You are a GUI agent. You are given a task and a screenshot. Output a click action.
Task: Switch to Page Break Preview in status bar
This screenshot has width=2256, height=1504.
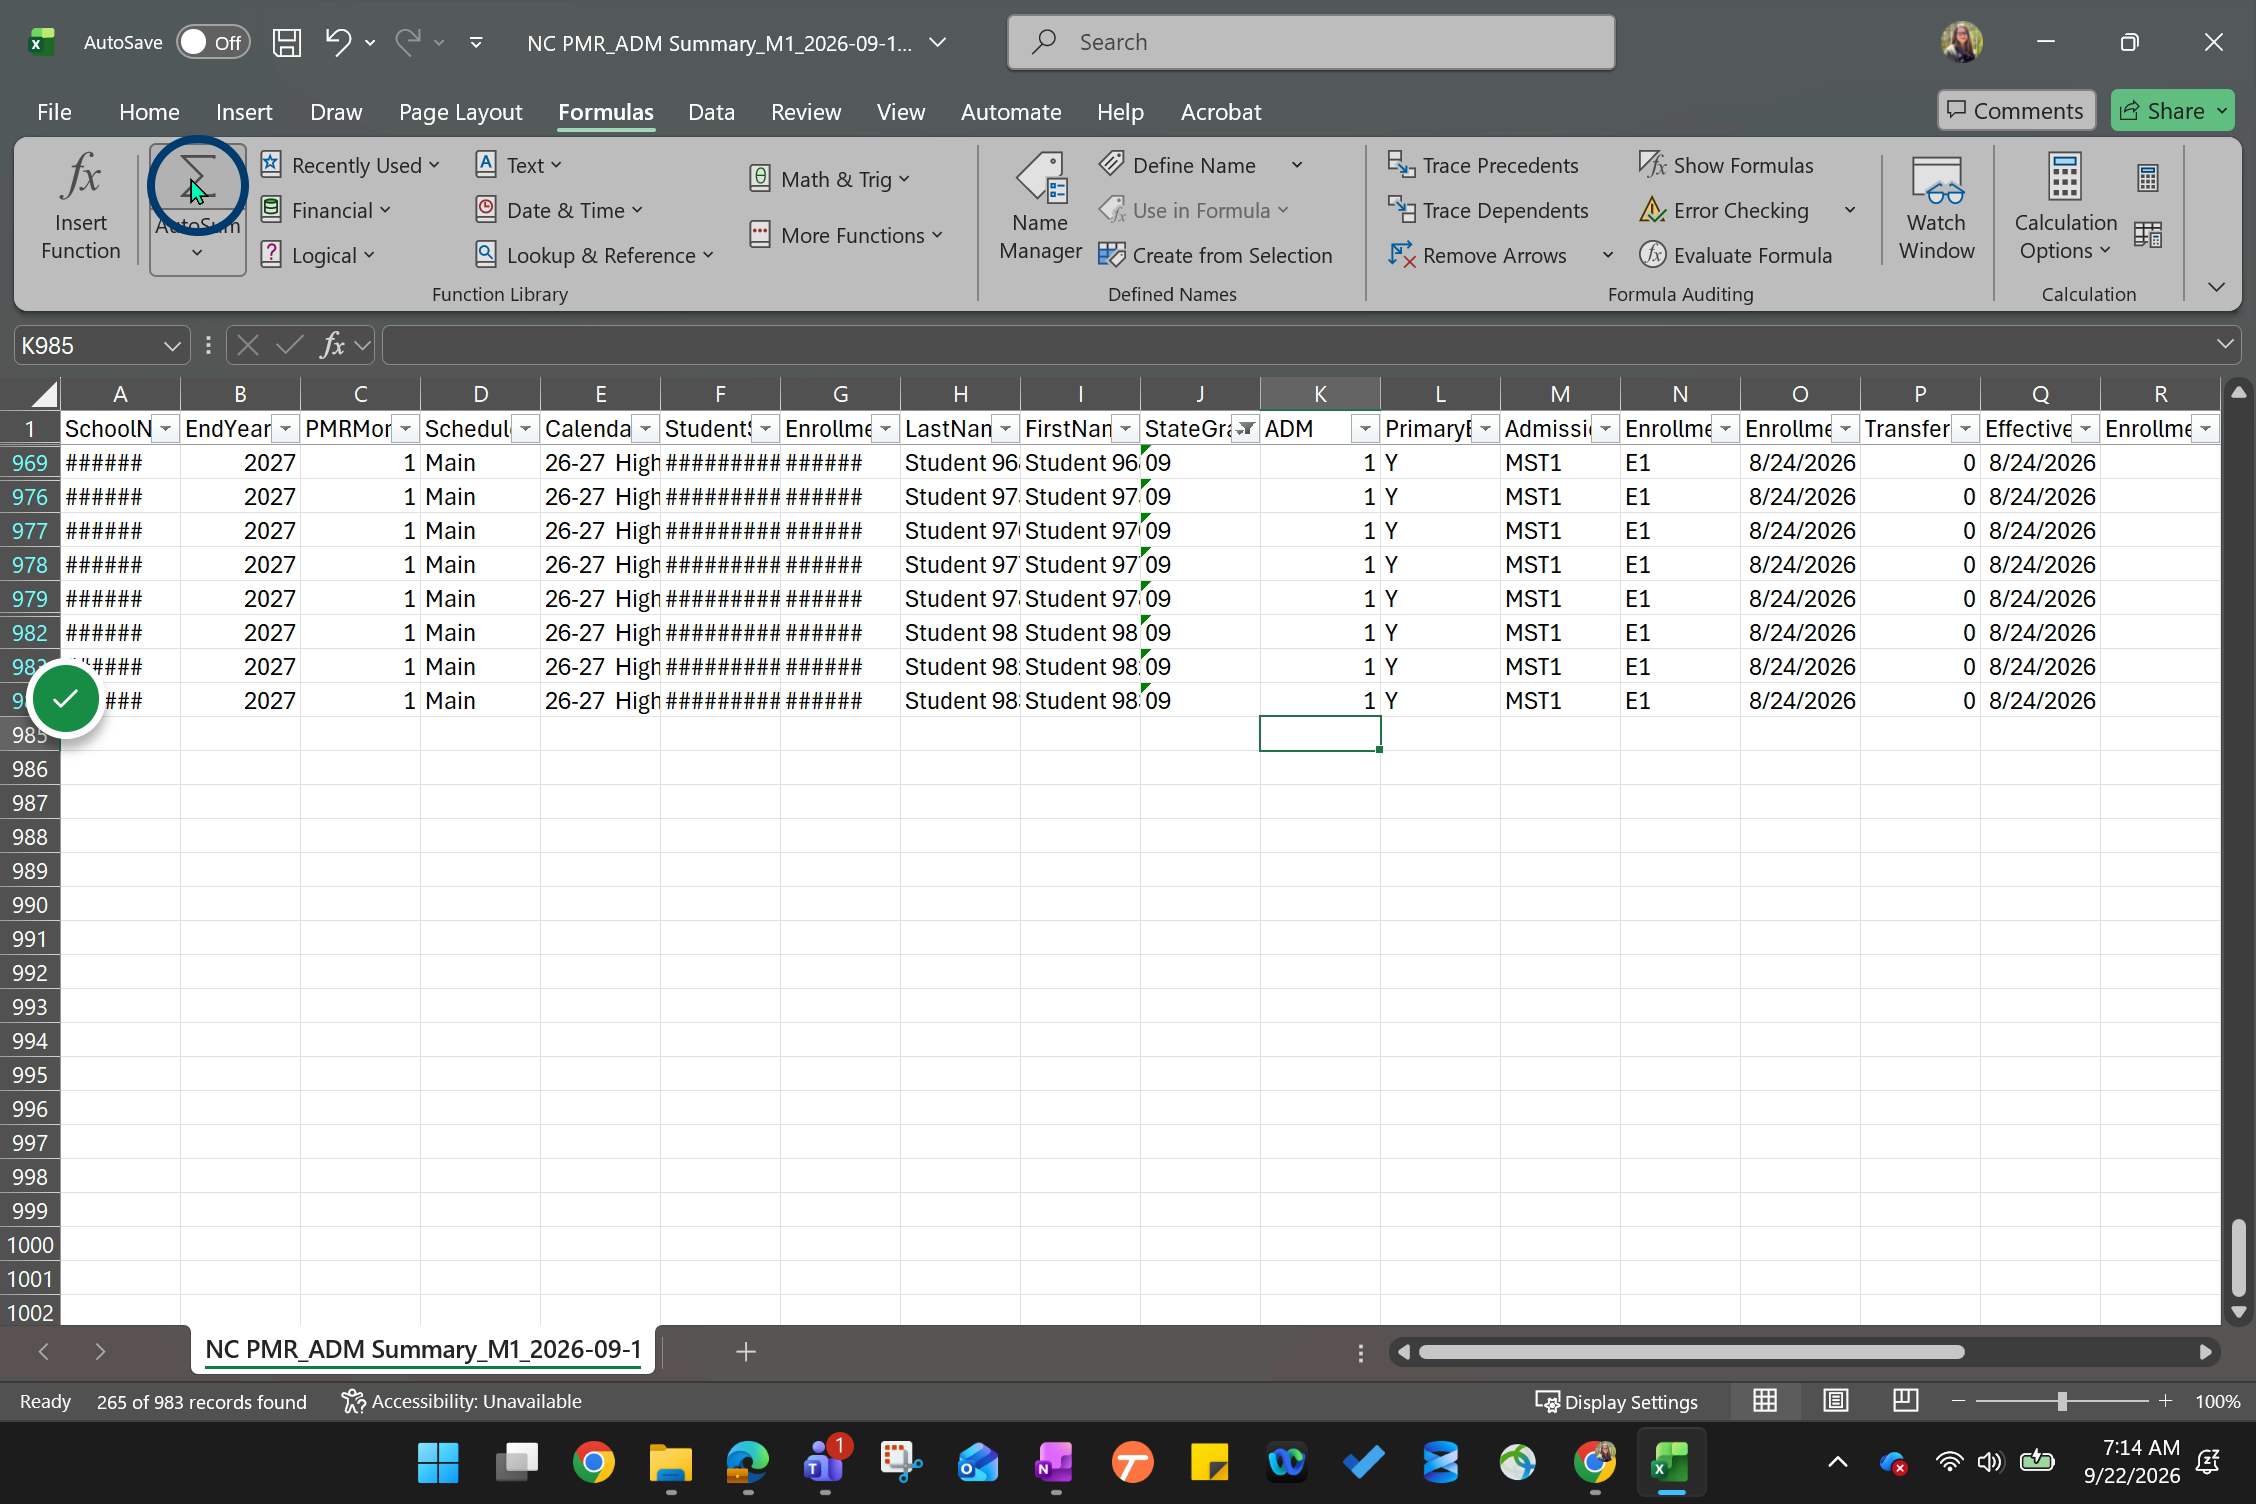[1905, 1401]
